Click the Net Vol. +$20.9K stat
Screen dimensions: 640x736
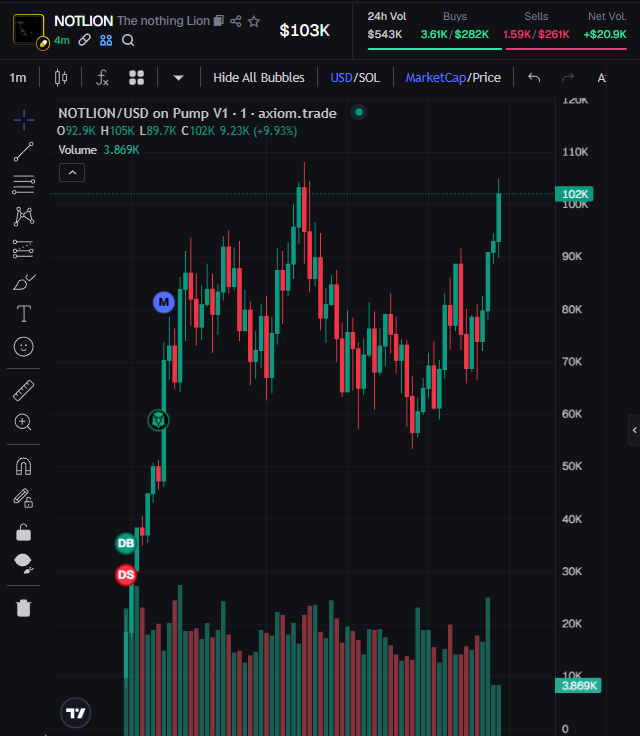click(605, 25)
